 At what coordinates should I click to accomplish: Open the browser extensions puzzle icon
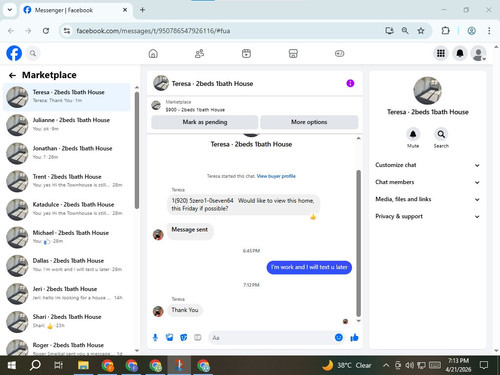pos(445,31)
